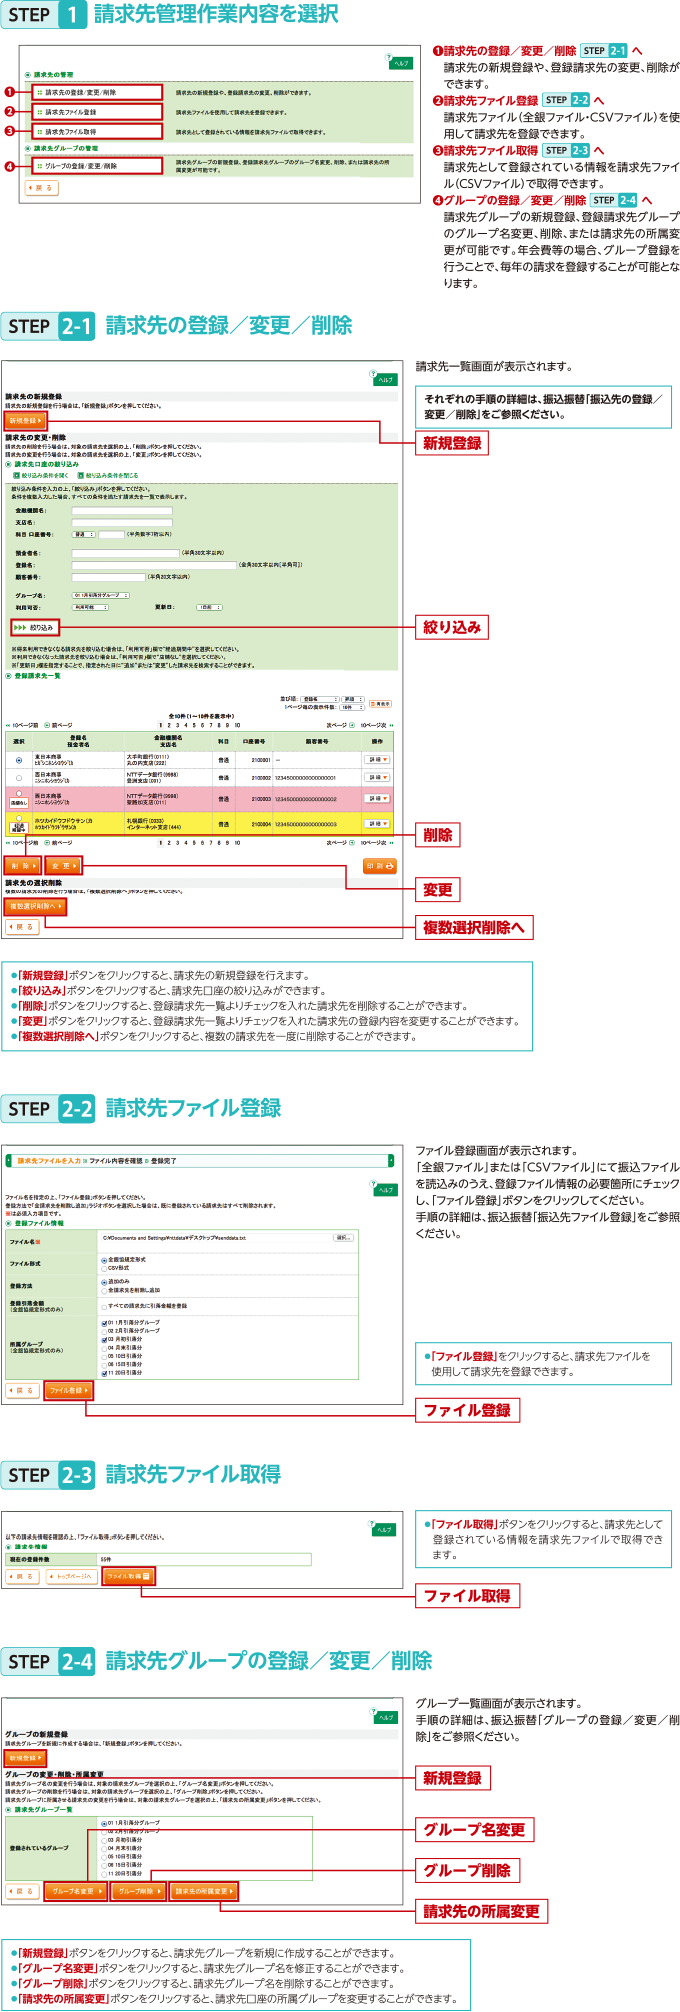Click the ファイル登録 button

(69, 1390)
